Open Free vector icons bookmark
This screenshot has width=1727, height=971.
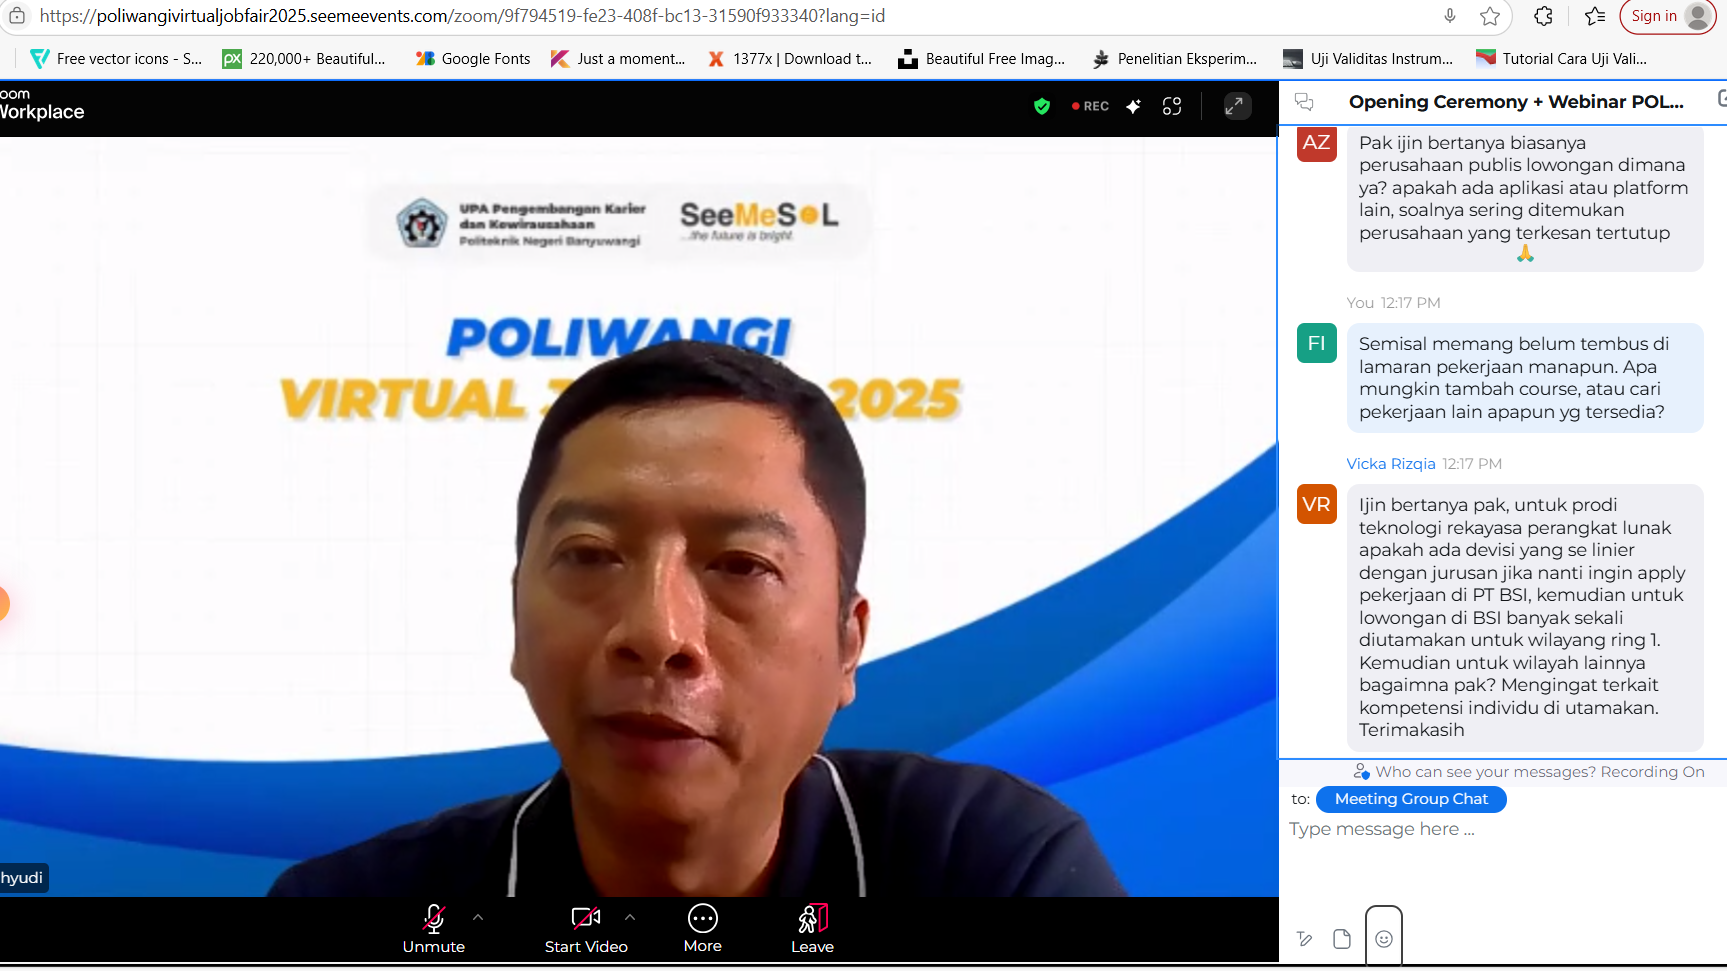pos(116,59)
